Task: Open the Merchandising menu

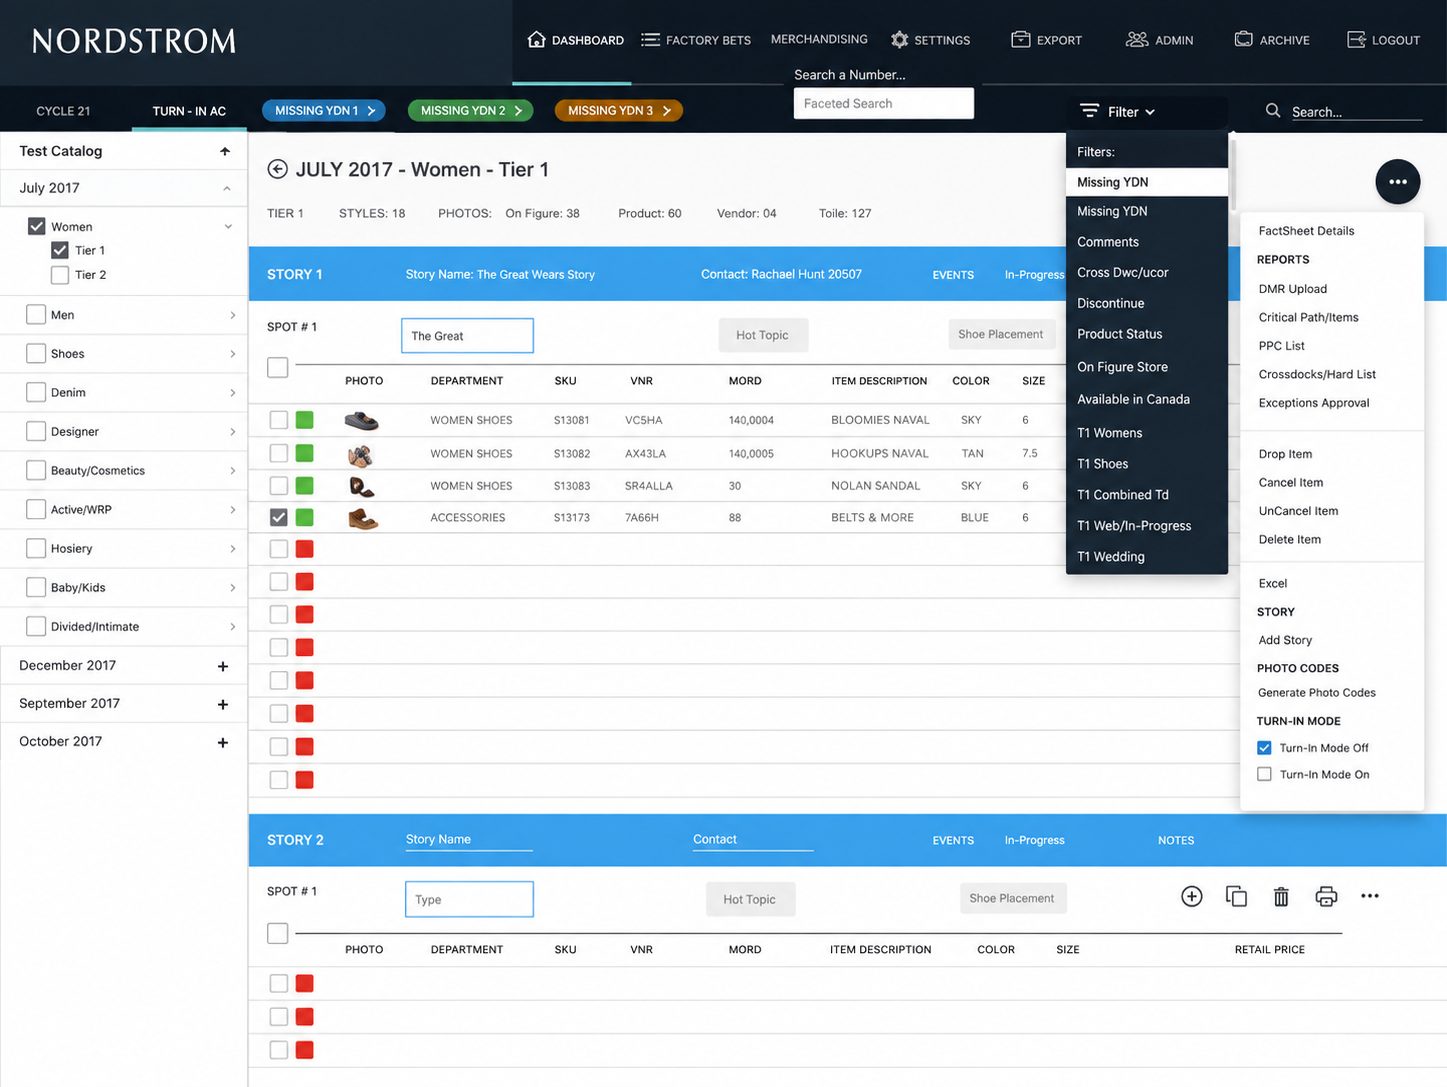Action: tap(819, 39)
